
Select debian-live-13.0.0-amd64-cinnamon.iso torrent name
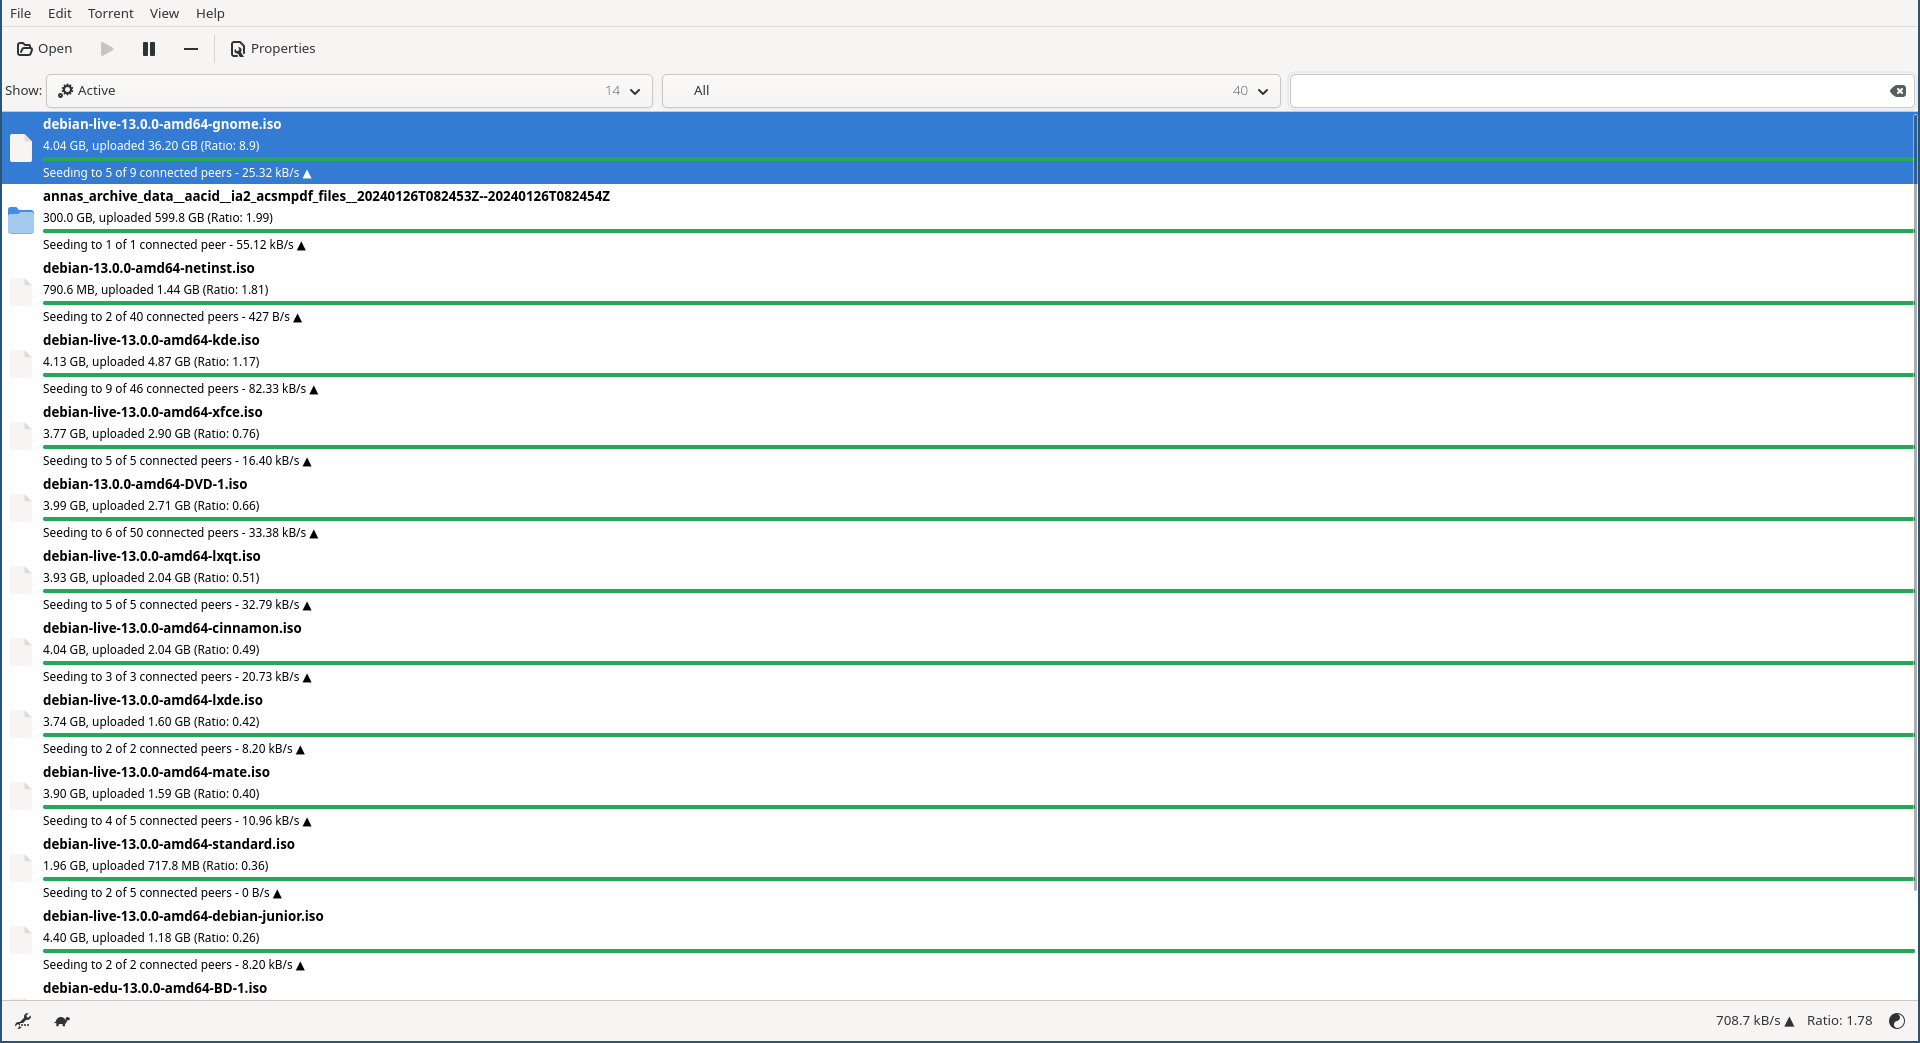[x=172, y=628]
